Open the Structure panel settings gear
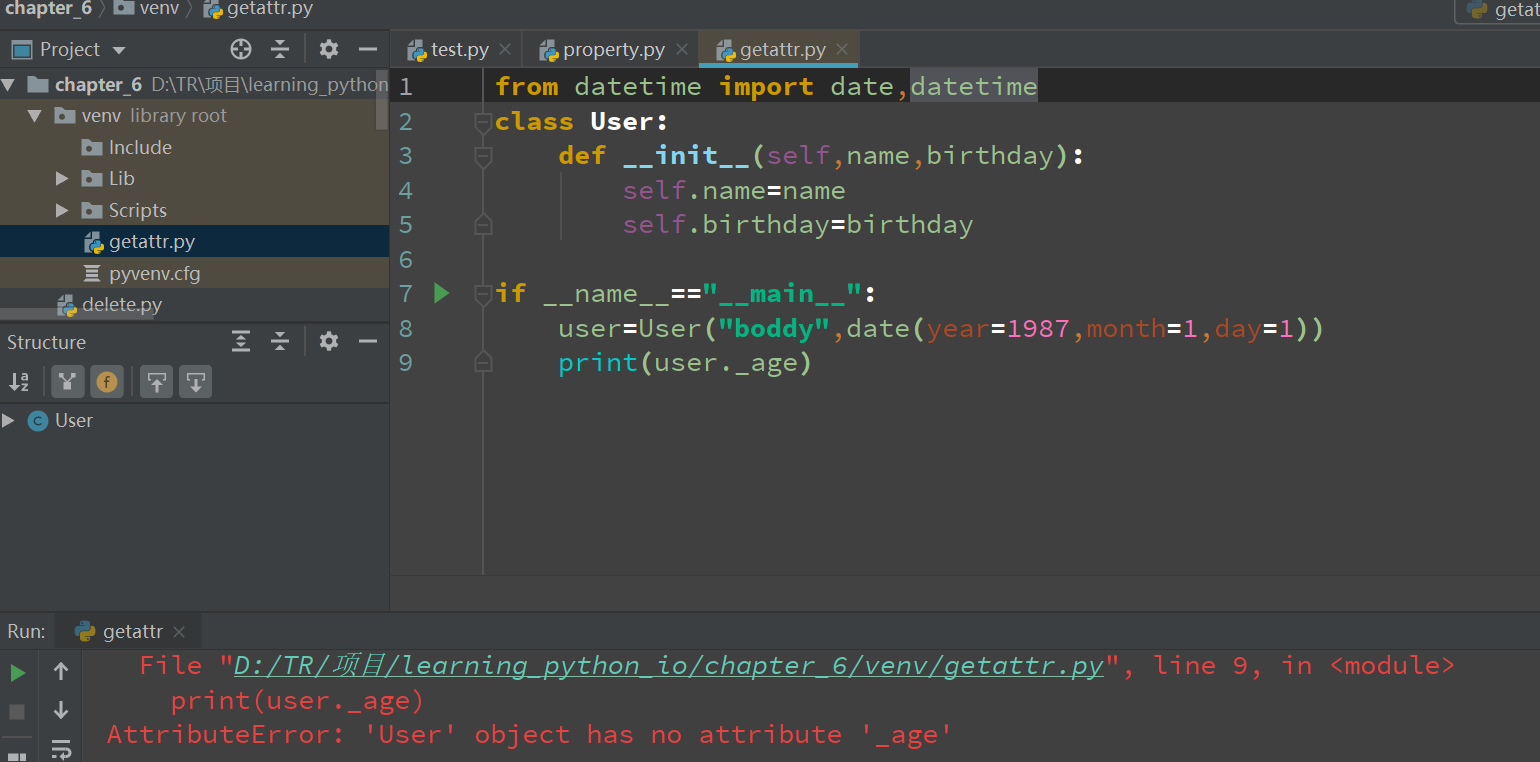The image size is (1540, 762). [329, 342]
